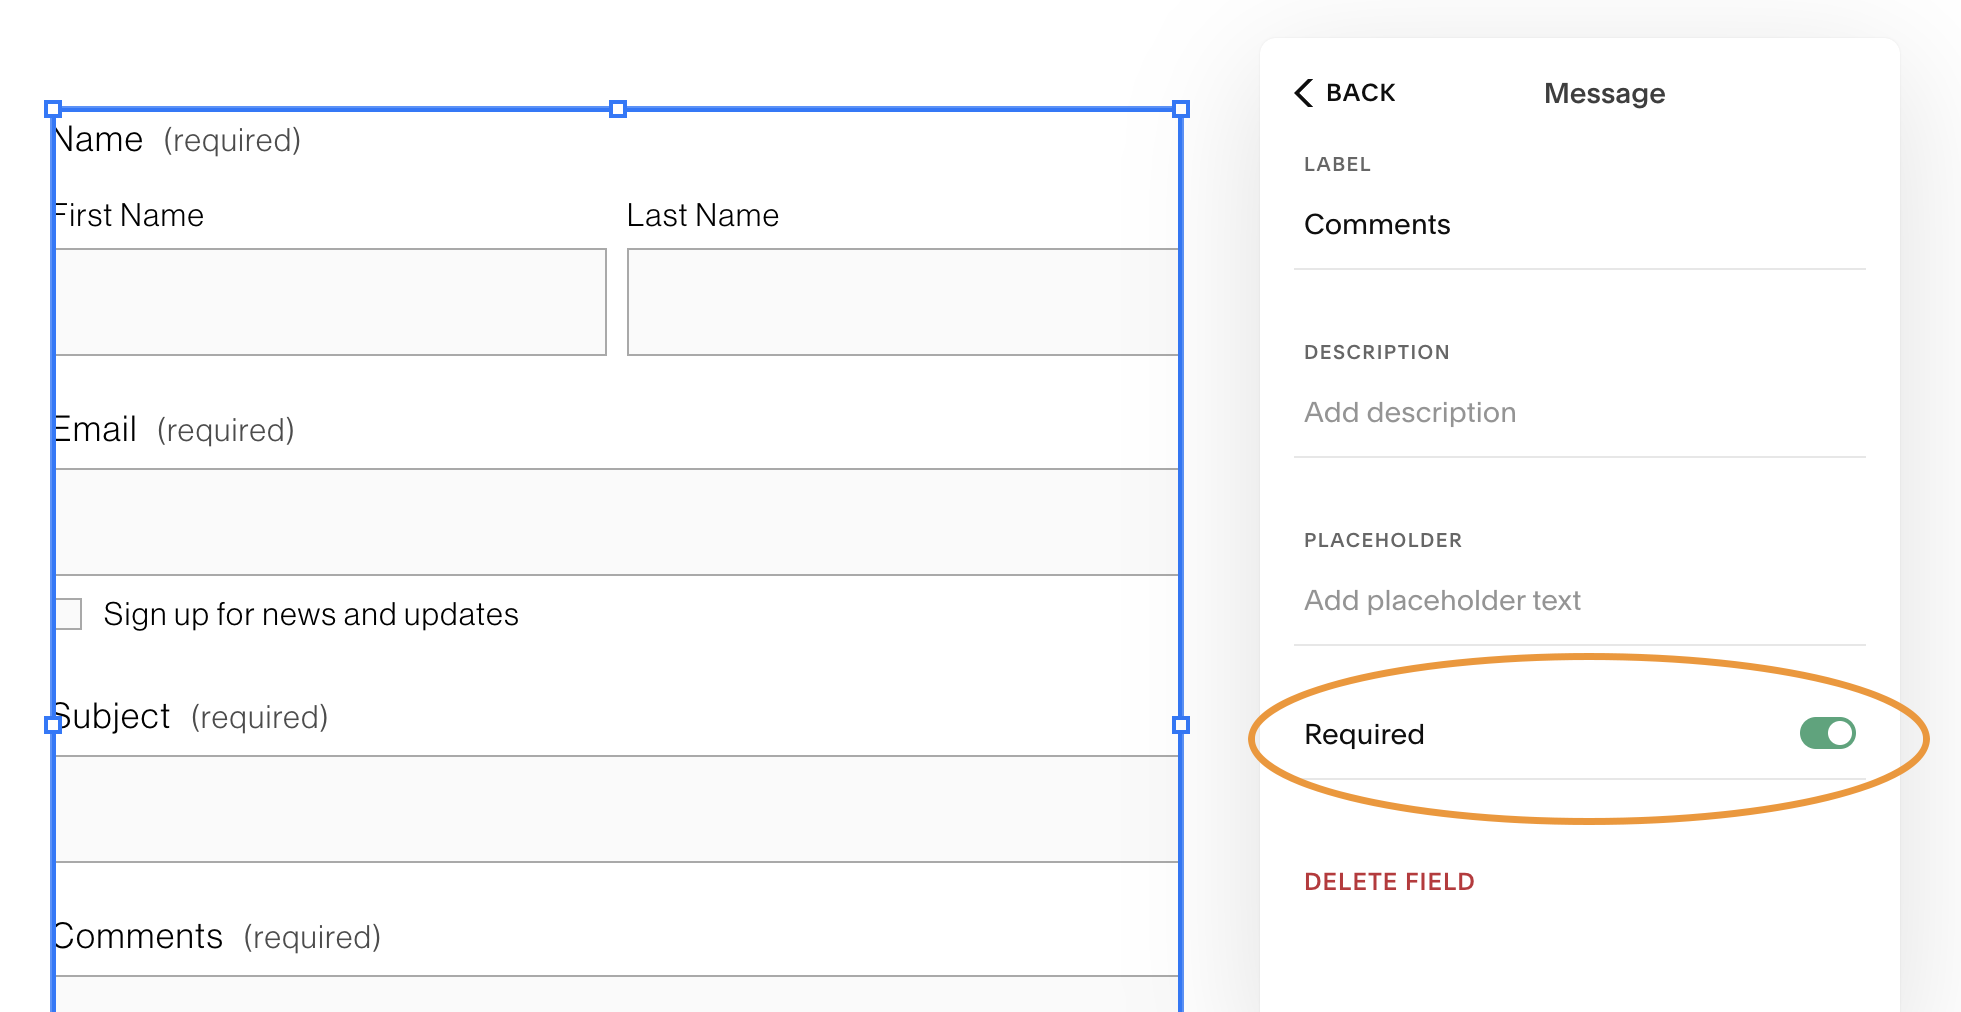Click DELETE FIELD to remove the Comments field
1961x1012 pixels.
1389,881
